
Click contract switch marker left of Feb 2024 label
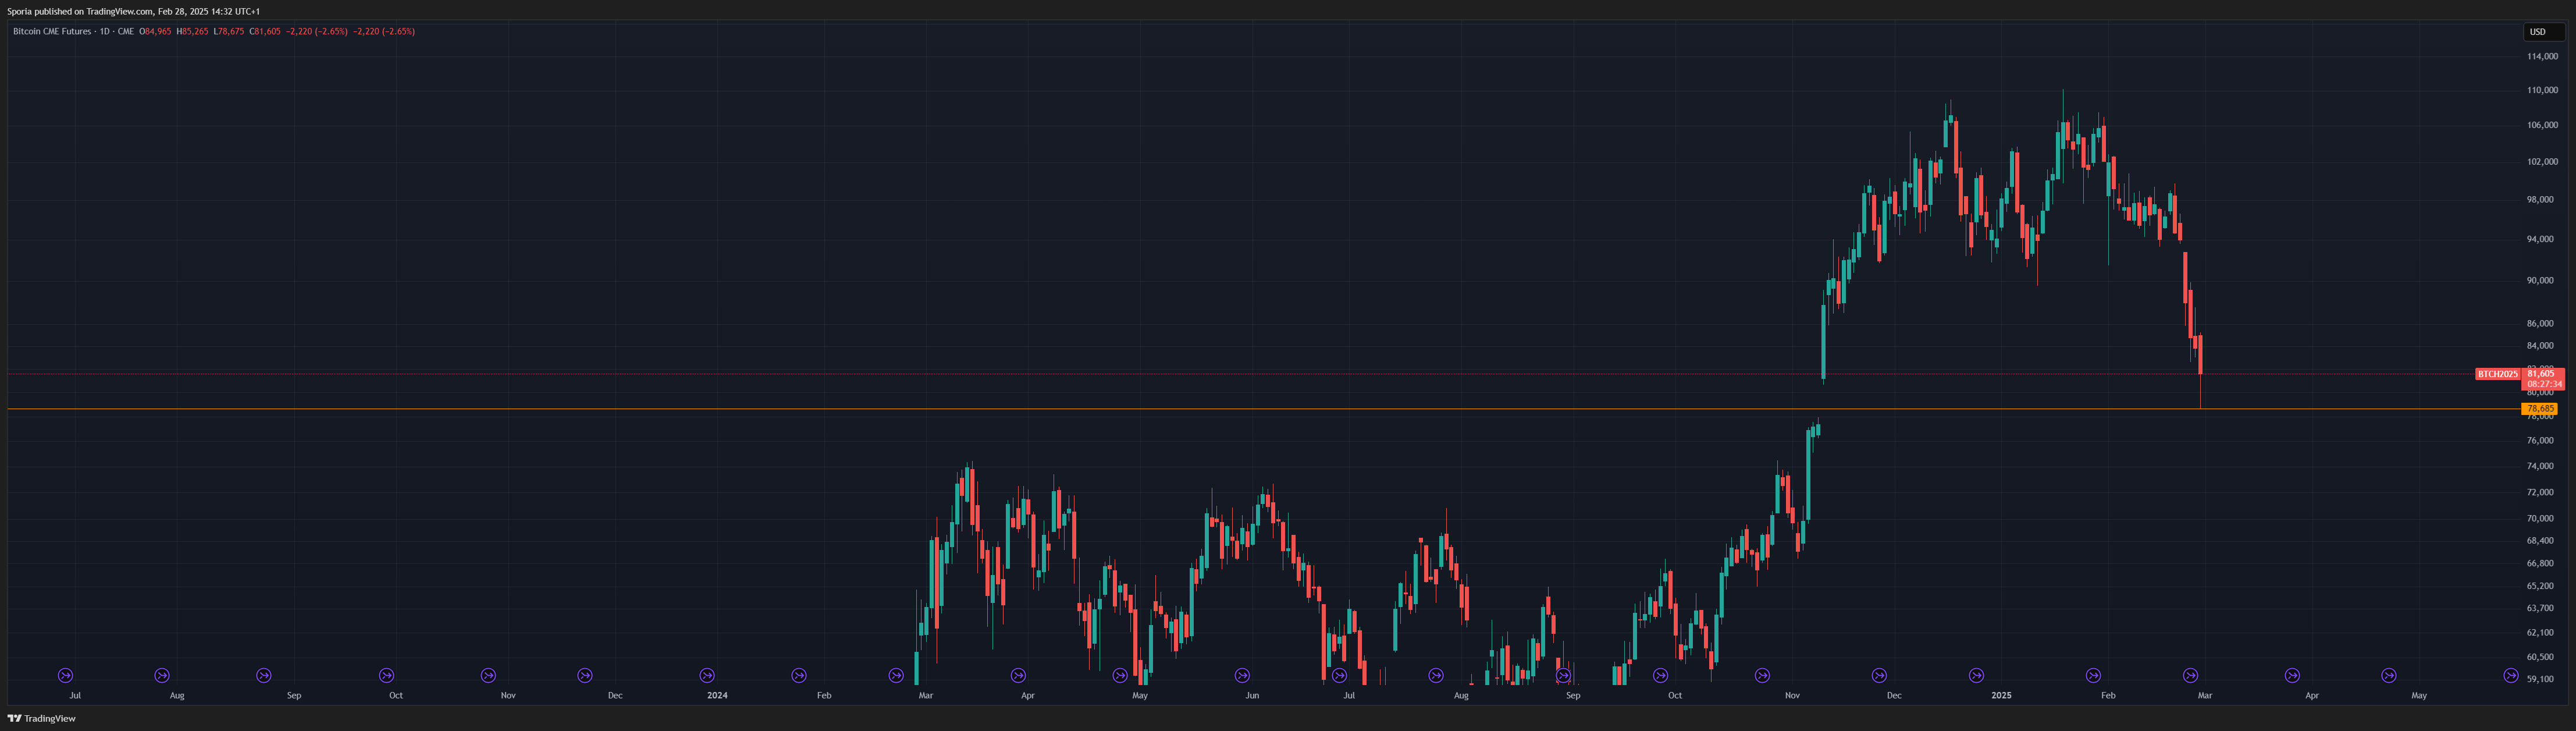tap(799, 675)
